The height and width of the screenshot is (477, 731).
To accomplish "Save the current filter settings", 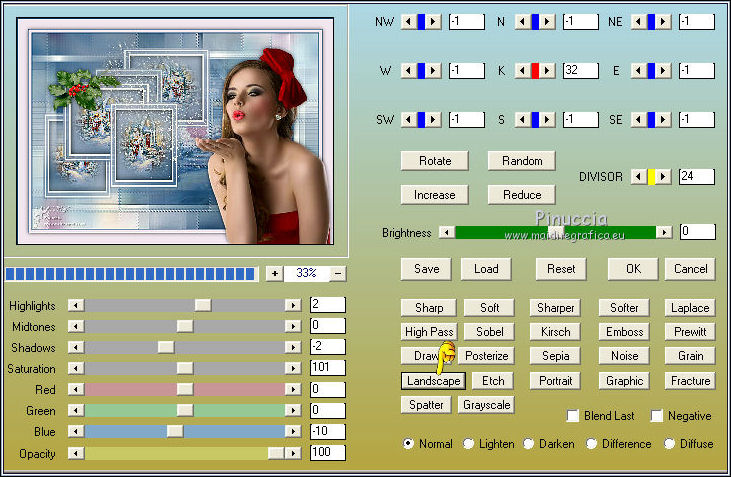I will [426, 269].
